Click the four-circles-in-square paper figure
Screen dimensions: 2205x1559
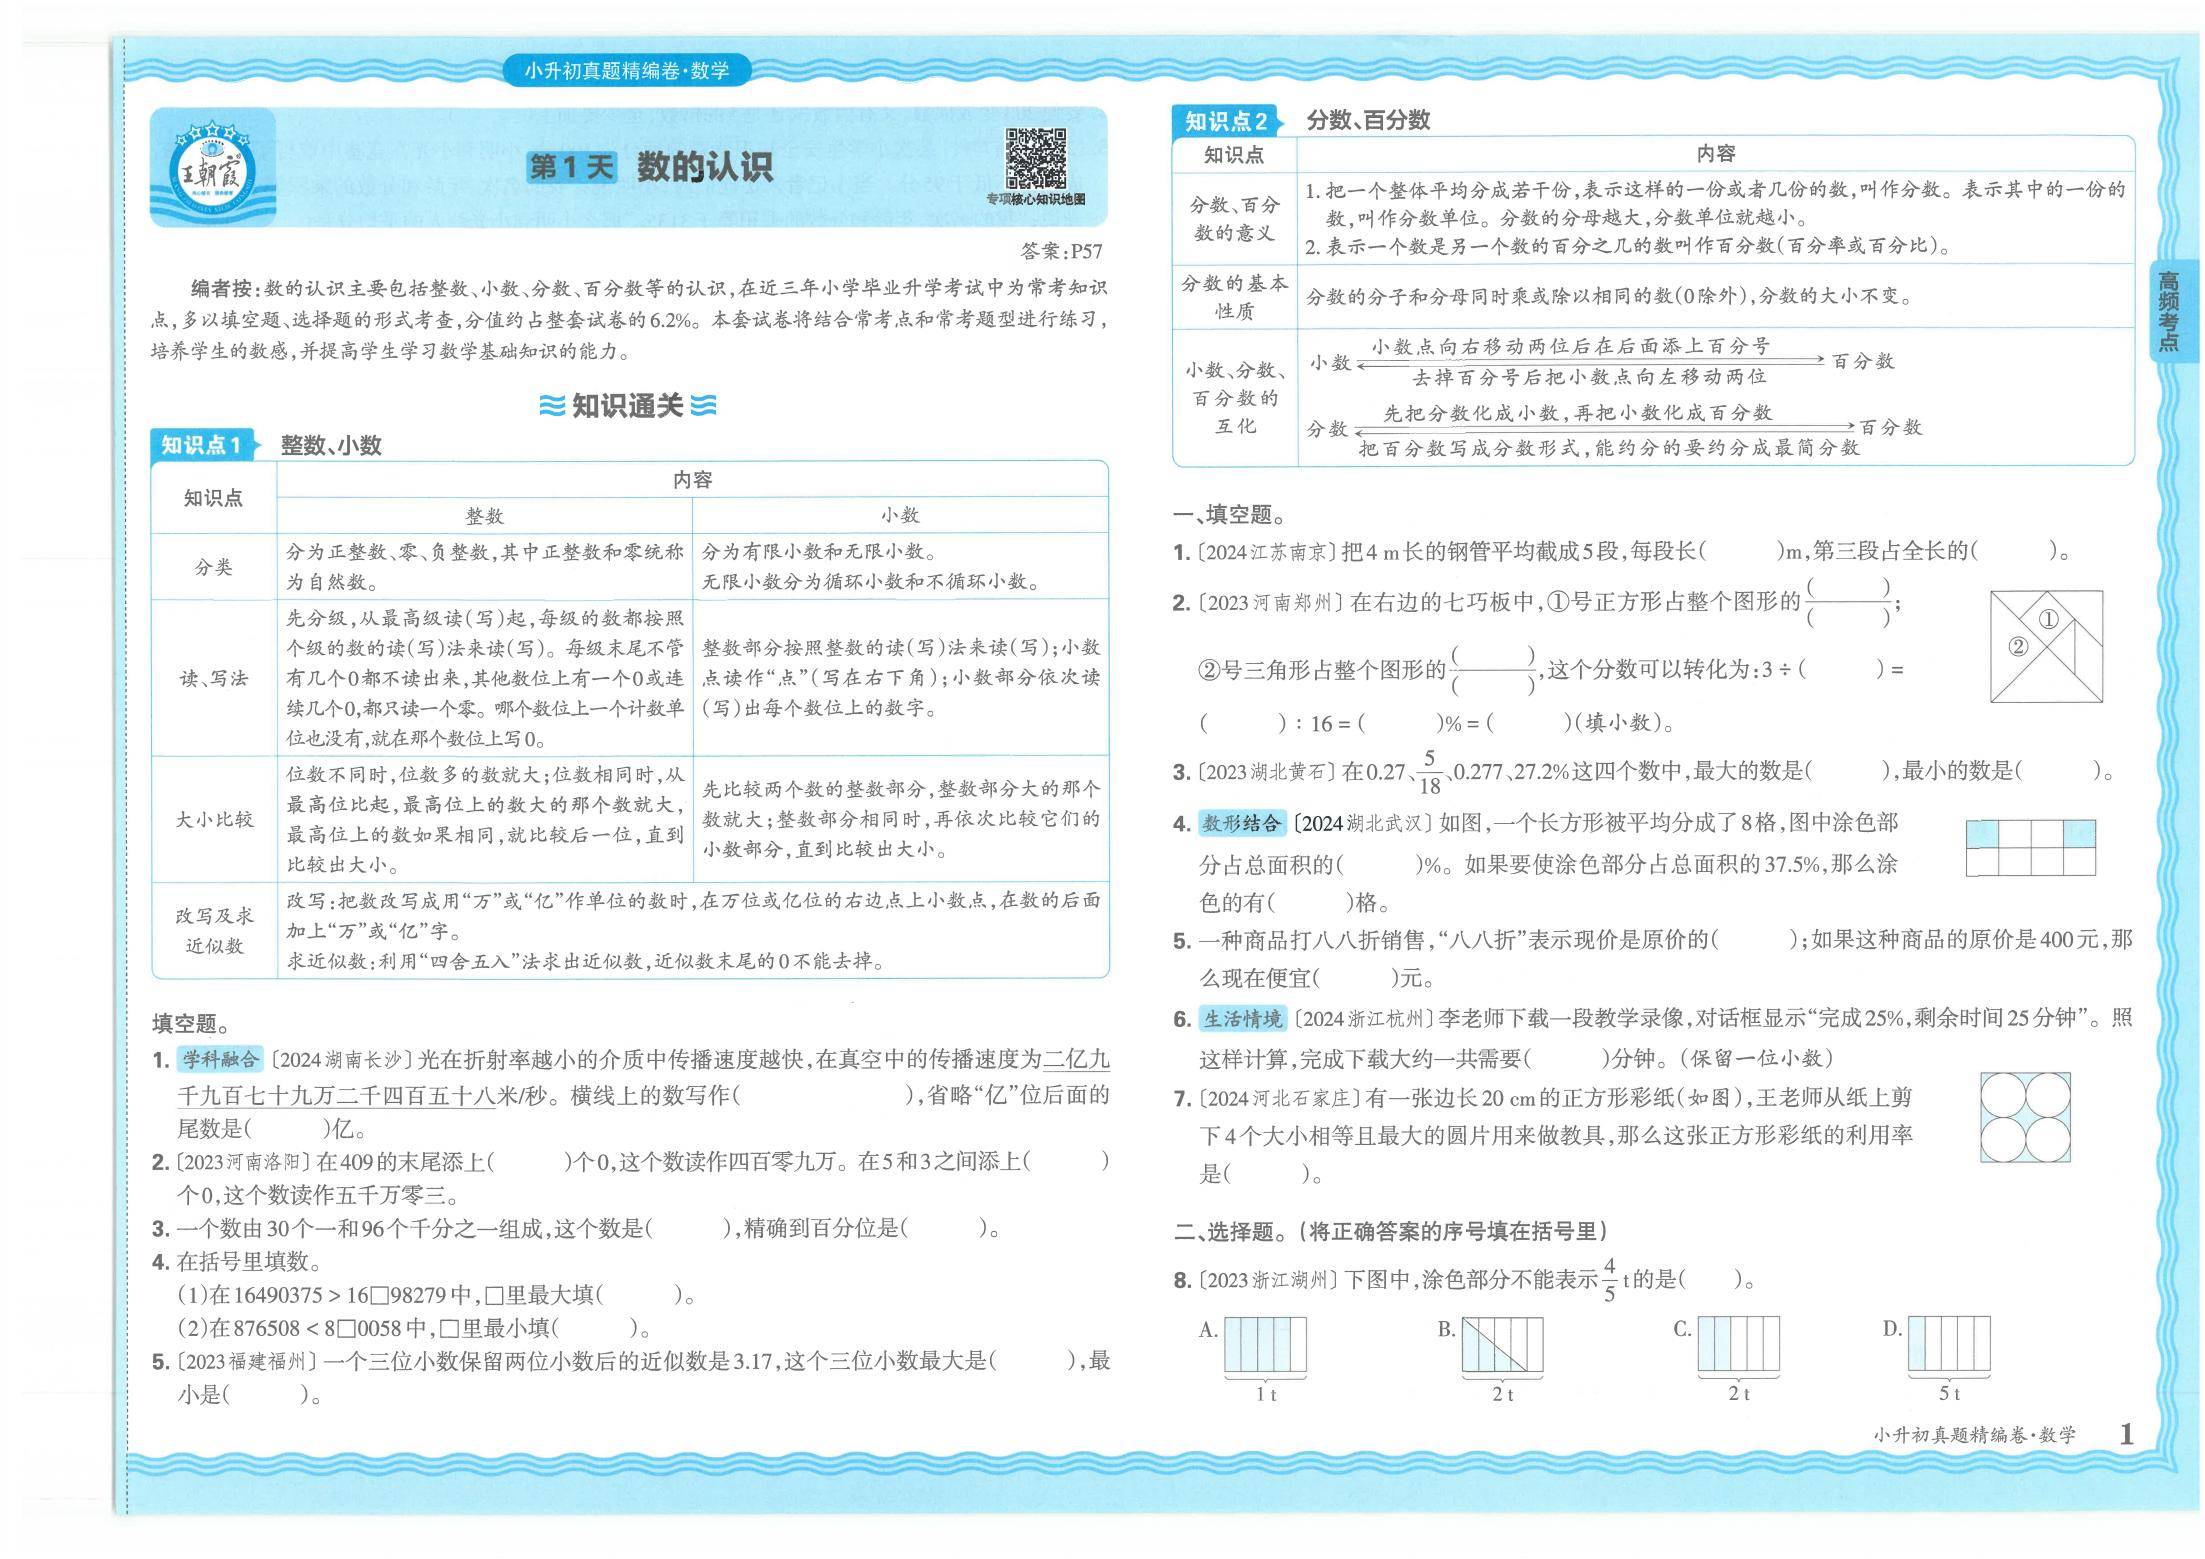[x=2025, y=1117]
